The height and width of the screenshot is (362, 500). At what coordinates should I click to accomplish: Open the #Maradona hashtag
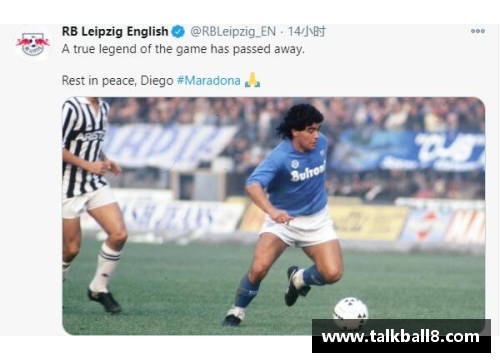coord(208,81)
